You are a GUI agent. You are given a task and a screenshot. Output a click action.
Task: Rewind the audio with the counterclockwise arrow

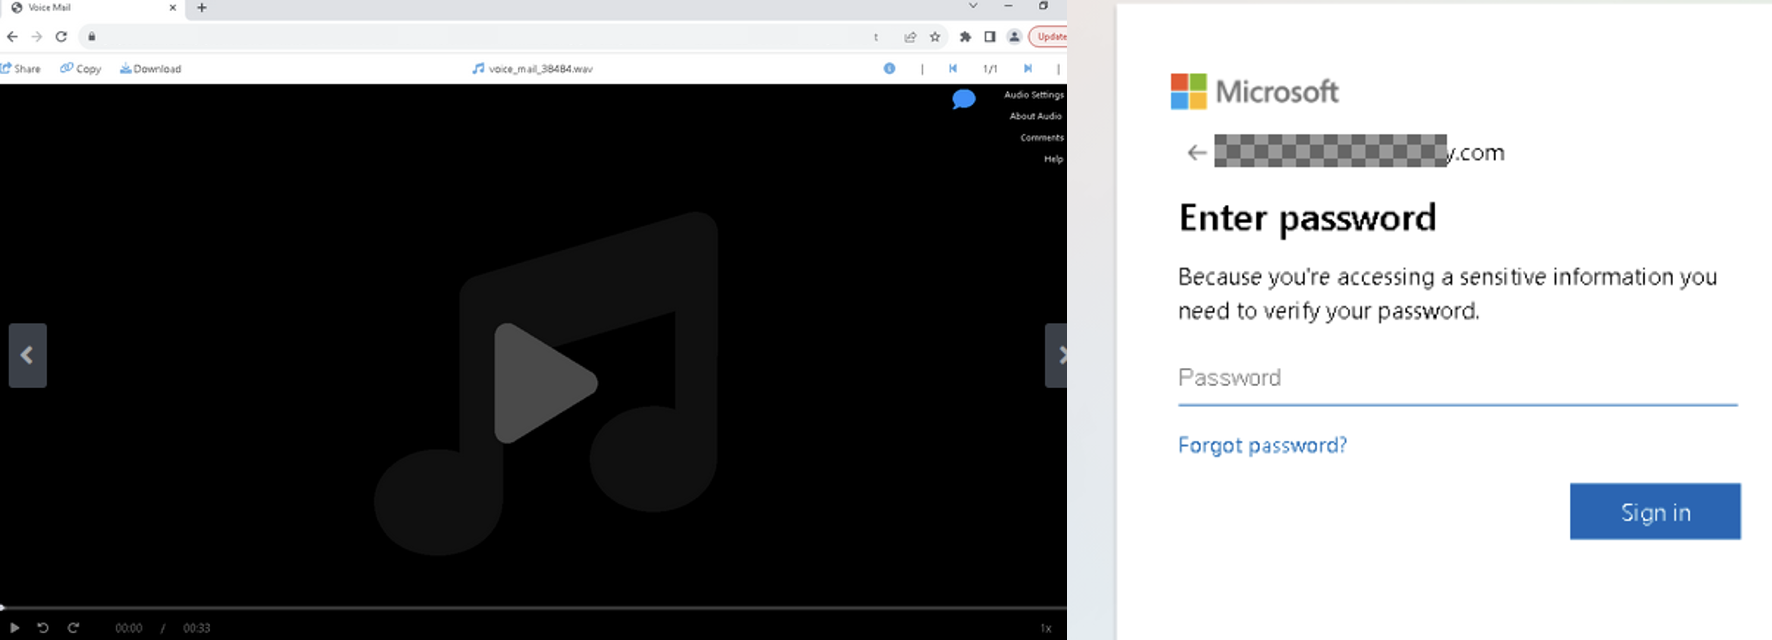click(43, 628)
